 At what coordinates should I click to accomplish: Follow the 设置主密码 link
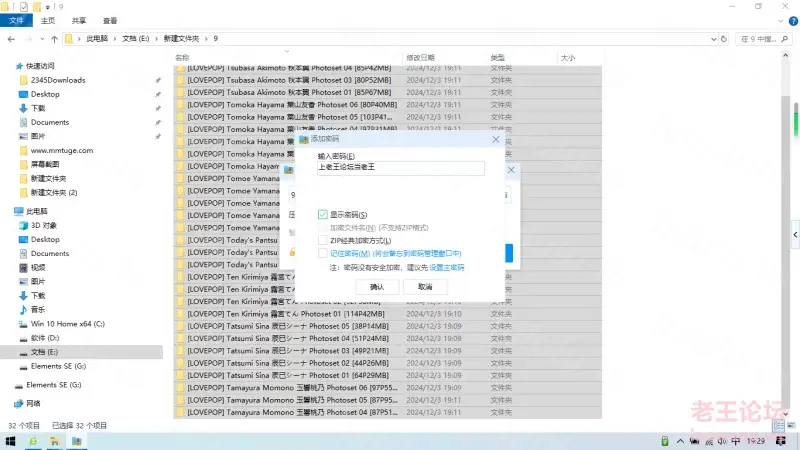[447, 267]
